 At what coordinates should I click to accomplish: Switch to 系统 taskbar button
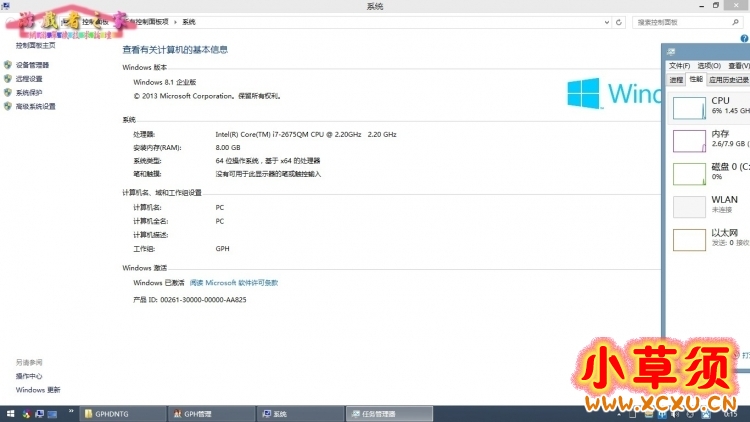coord(300,414)
